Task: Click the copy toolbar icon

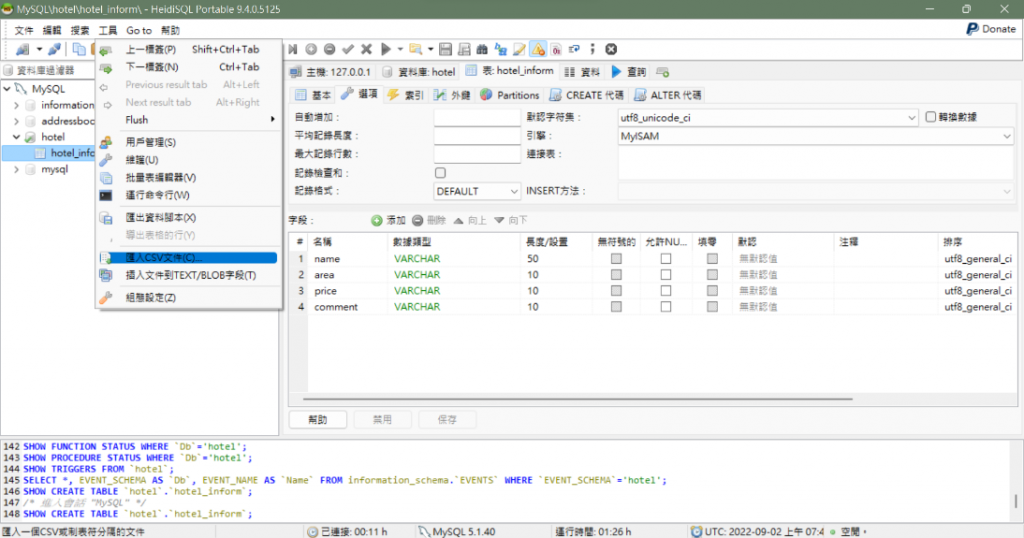Action: coord(79,49)
